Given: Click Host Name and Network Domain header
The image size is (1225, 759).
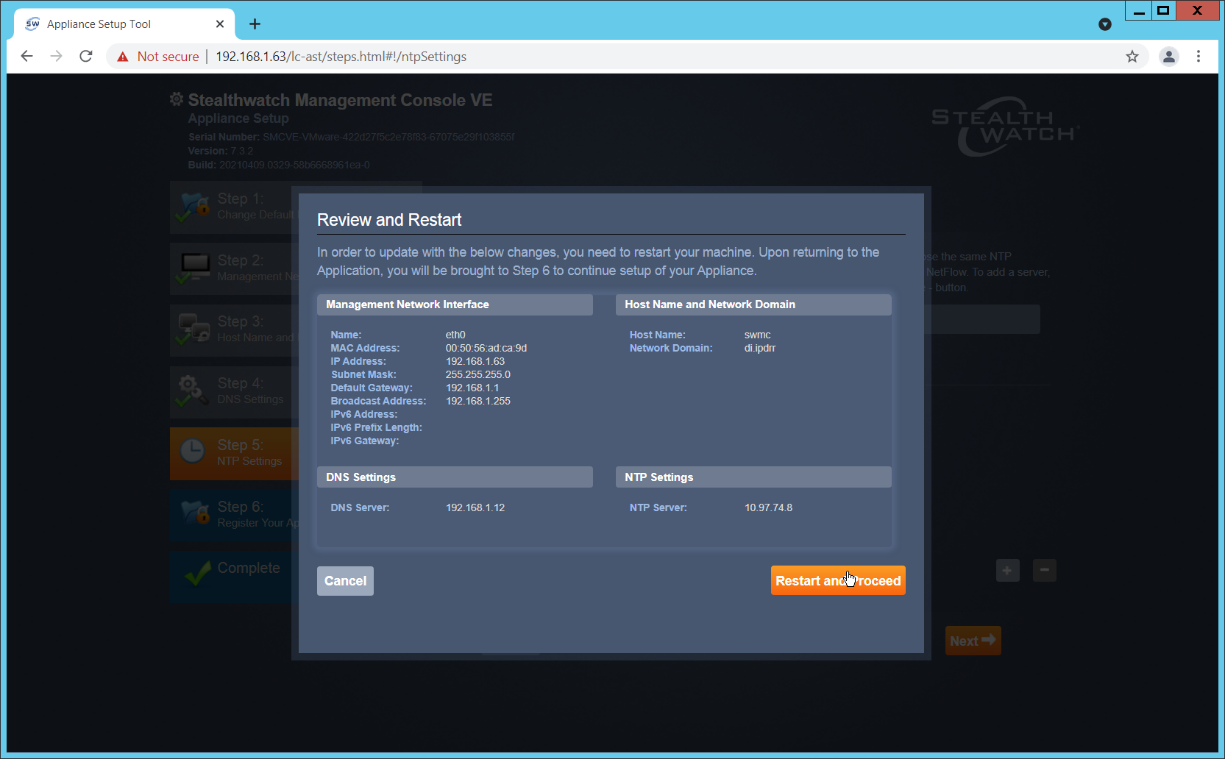Looking at the screenshot, I should point(753,304).
